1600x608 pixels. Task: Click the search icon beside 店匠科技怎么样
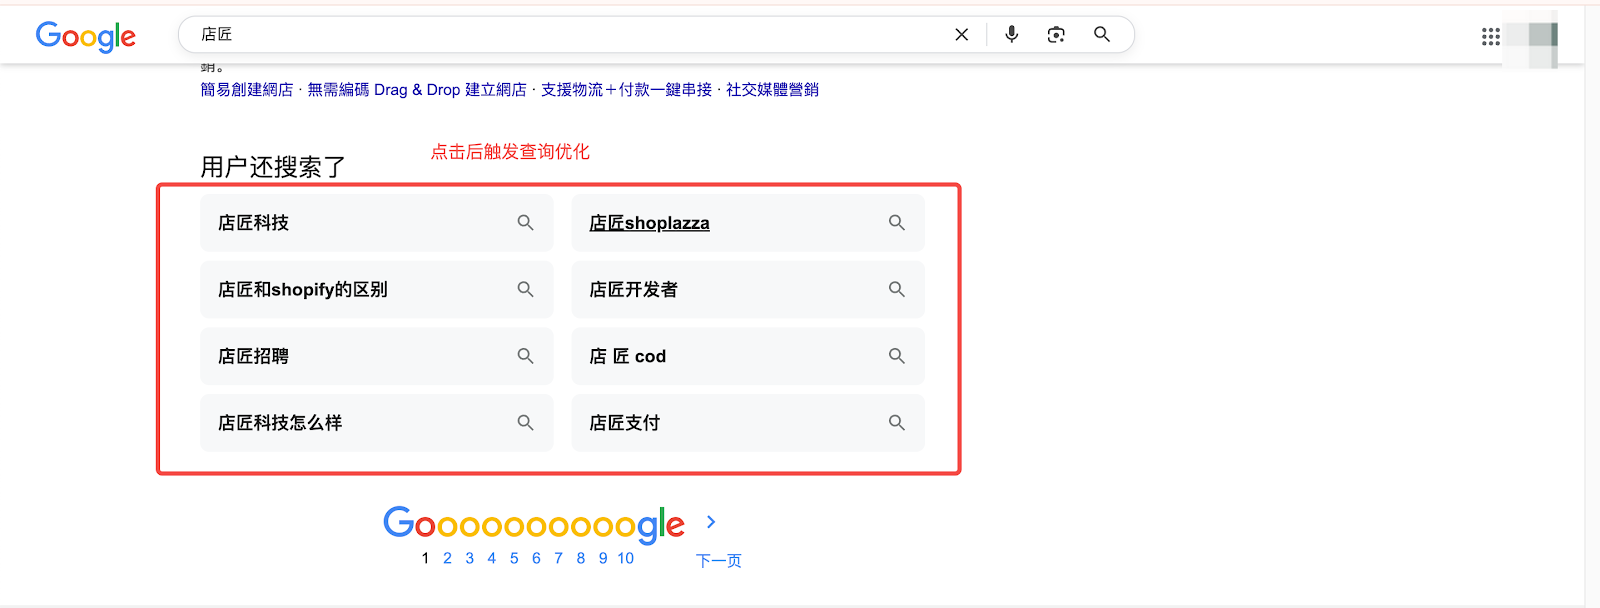point(525,423)
